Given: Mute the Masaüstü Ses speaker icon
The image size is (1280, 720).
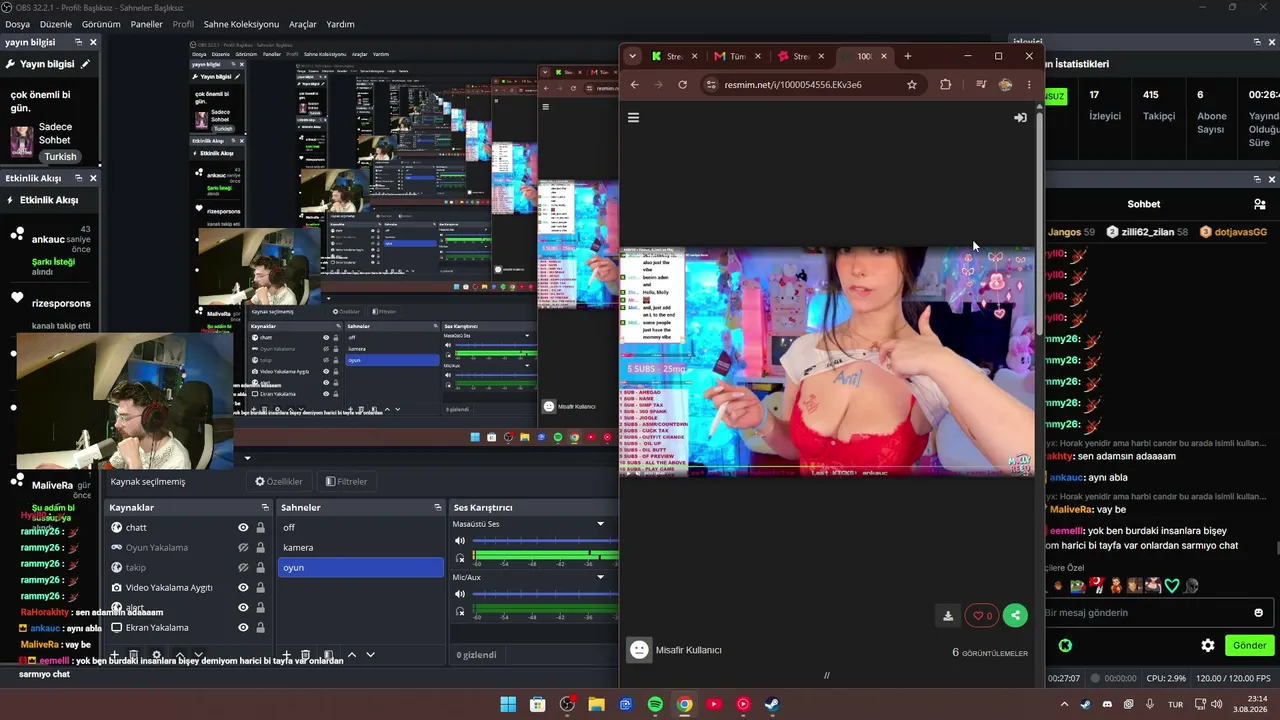Looking at the screenshot, I should click(x=460, y=541).
